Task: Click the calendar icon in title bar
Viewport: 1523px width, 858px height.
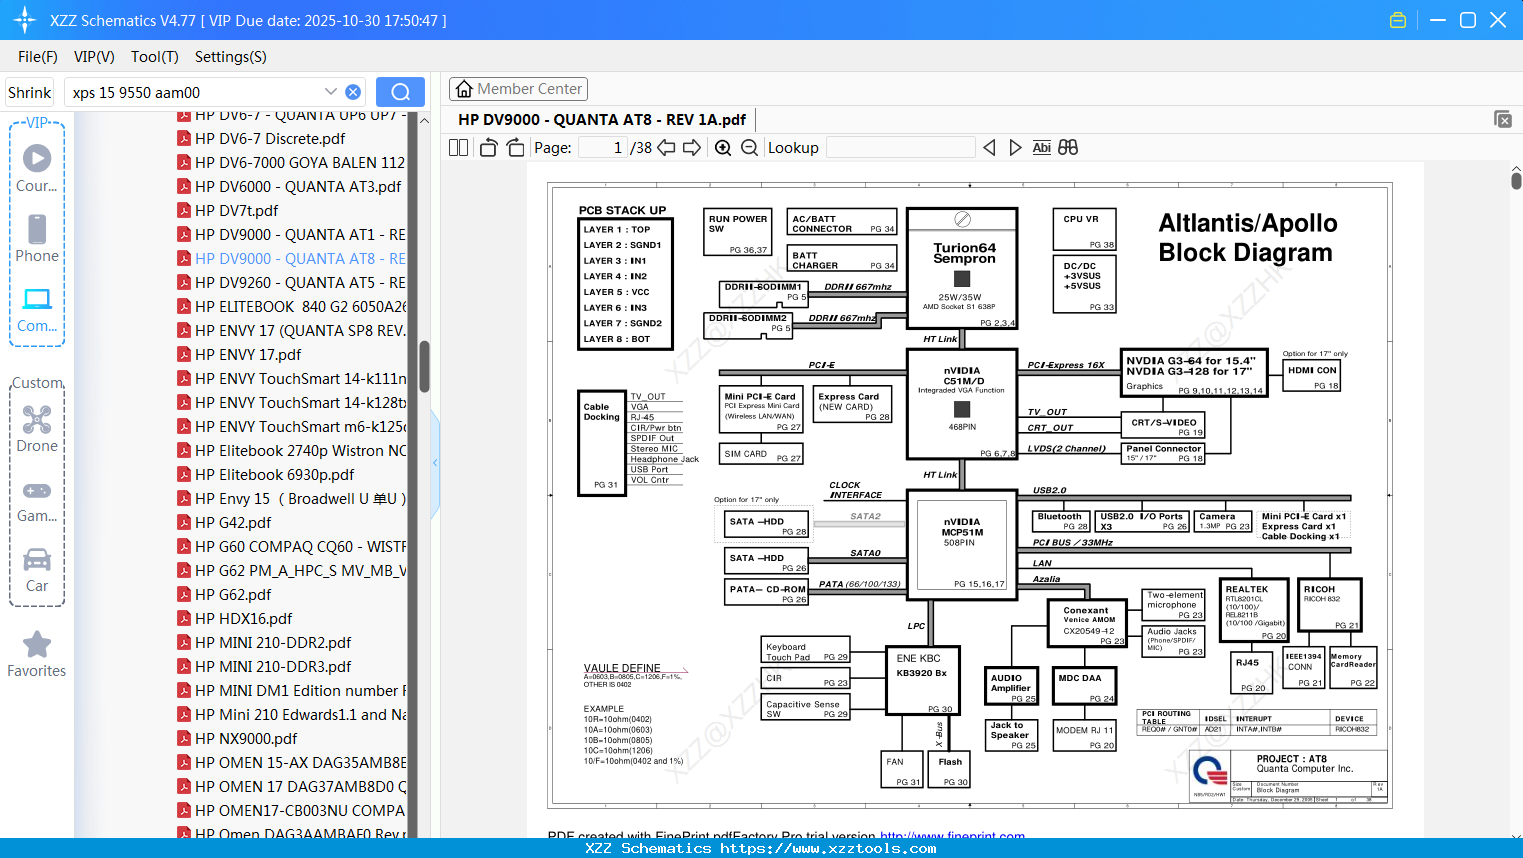Action: coord(1398,20)
